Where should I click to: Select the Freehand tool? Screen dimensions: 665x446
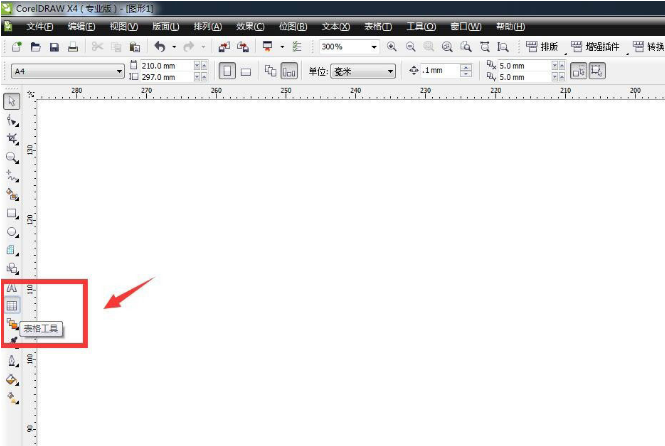click(12, 176)
